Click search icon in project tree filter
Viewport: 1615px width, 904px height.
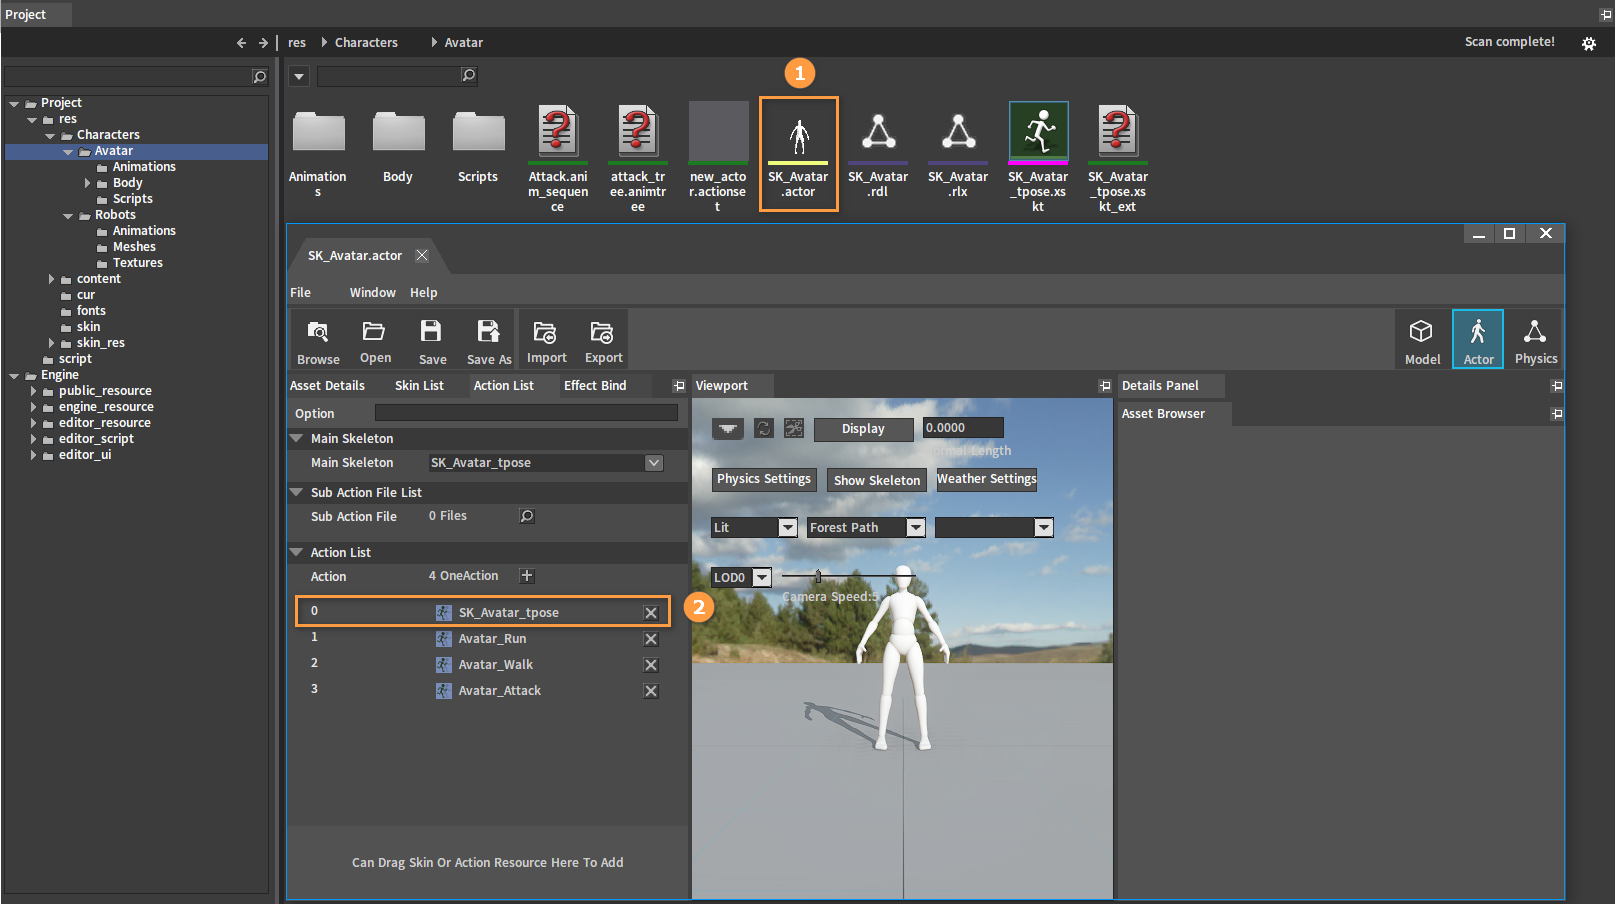pos(260,77)
